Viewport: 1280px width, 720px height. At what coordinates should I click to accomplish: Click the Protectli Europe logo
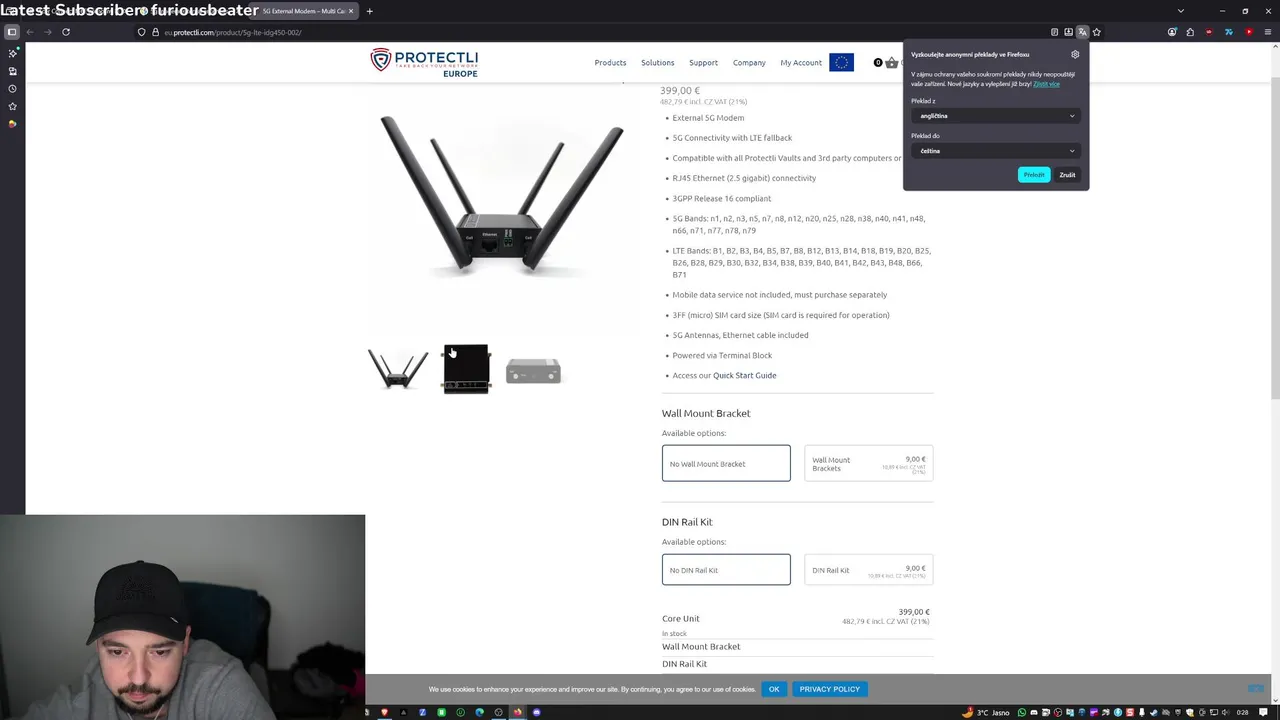[424, 62]
